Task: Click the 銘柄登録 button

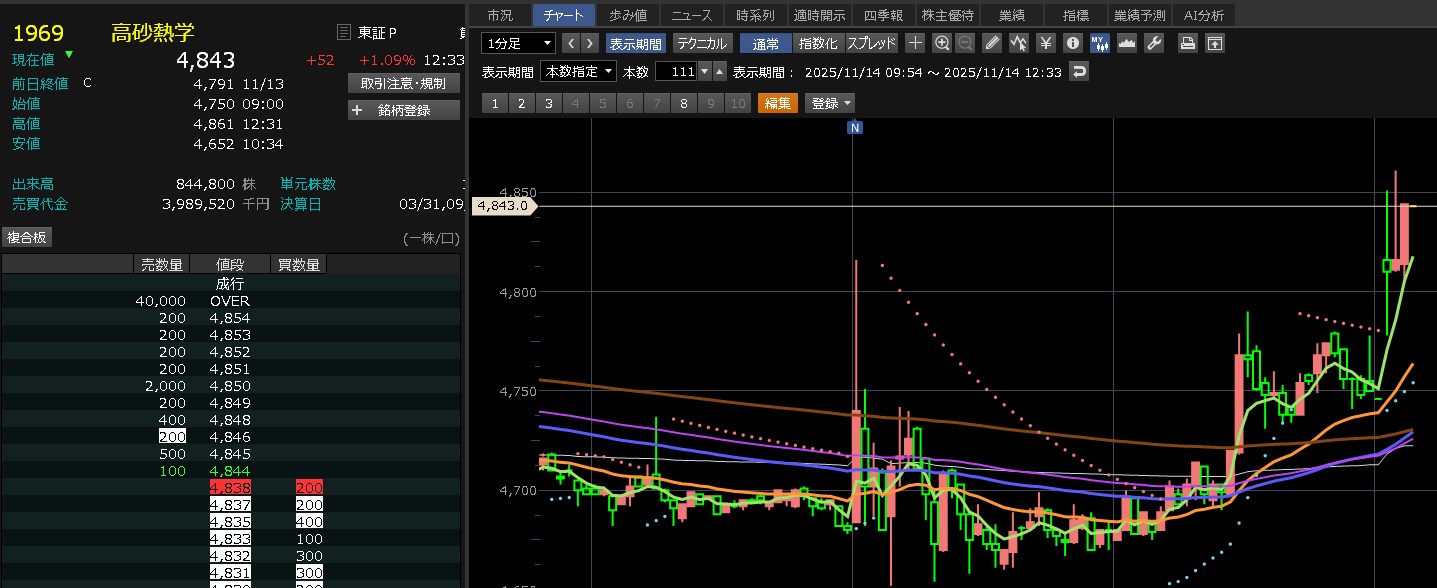Action: tap(404, 110)
